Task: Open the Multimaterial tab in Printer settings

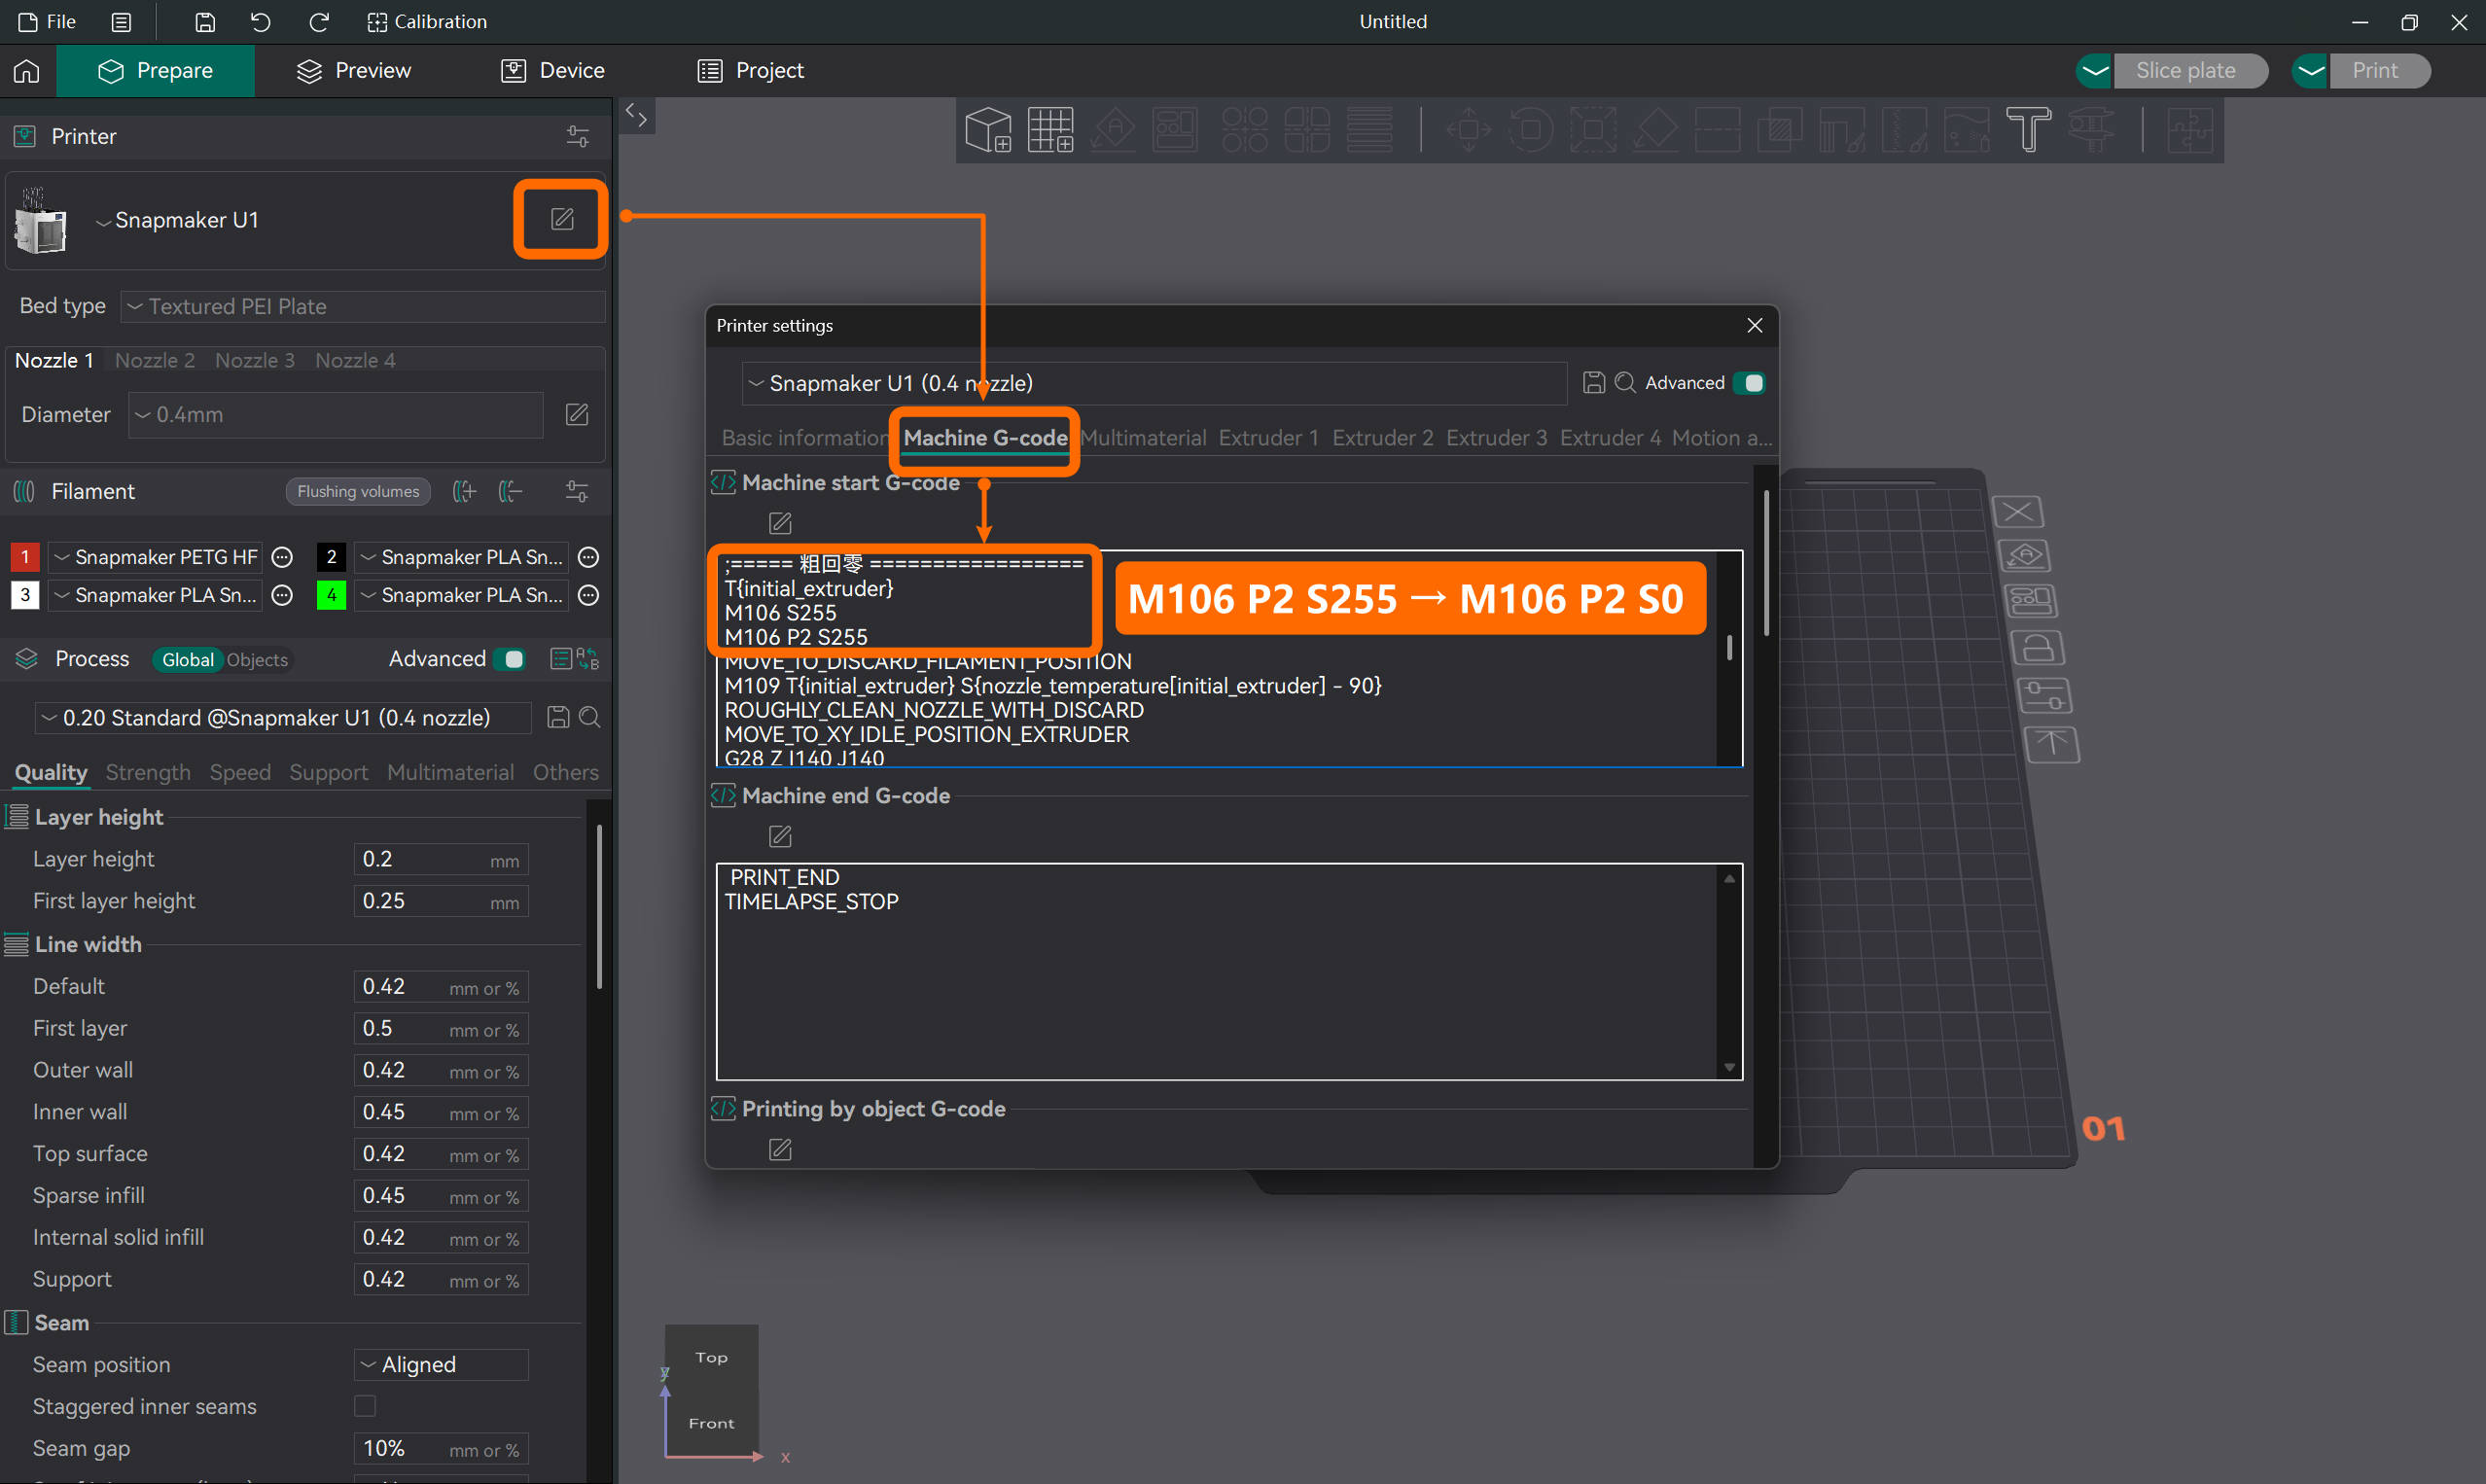Action: click(1143, 438)
